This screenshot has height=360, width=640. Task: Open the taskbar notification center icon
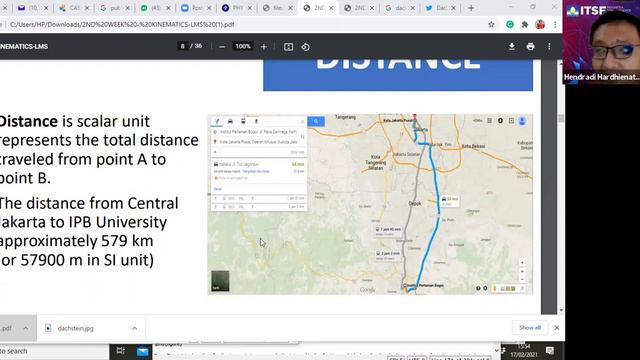click(550, 351)
